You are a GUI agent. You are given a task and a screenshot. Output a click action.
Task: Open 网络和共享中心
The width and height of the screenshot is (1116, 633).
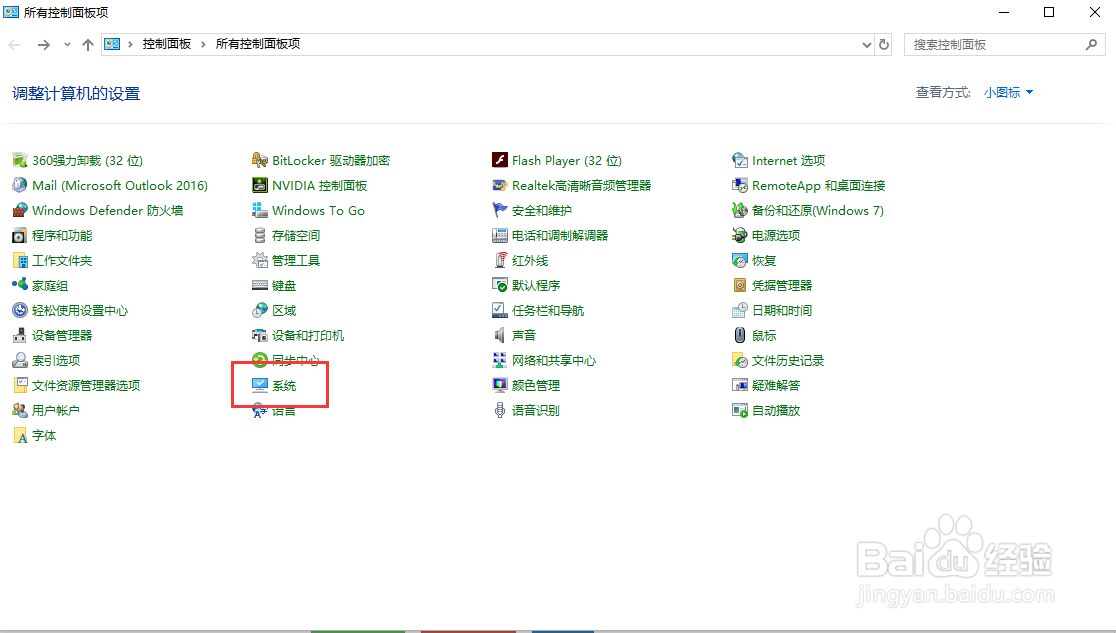(553, 360)
